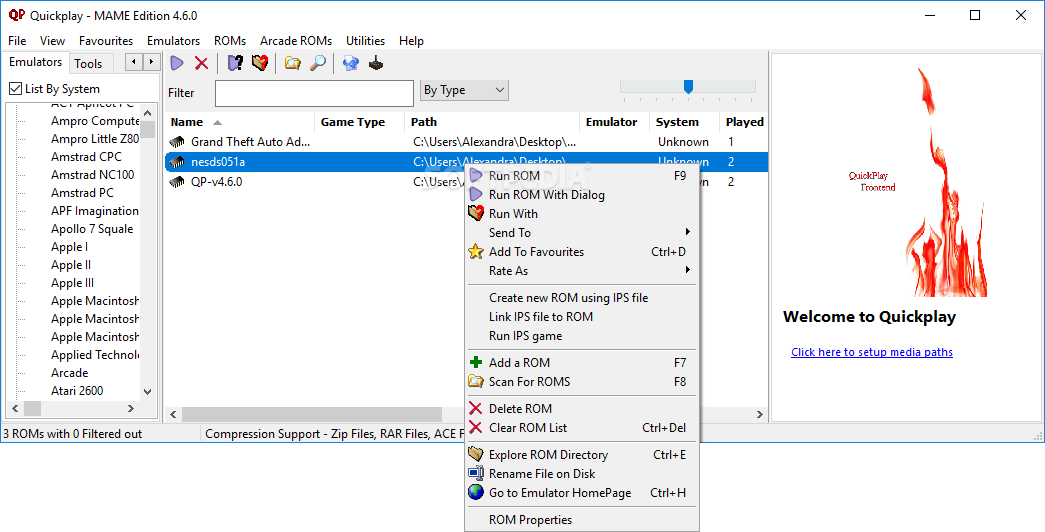
Task: Open the Arcade ROMs menu
Action: click(296, 41)
